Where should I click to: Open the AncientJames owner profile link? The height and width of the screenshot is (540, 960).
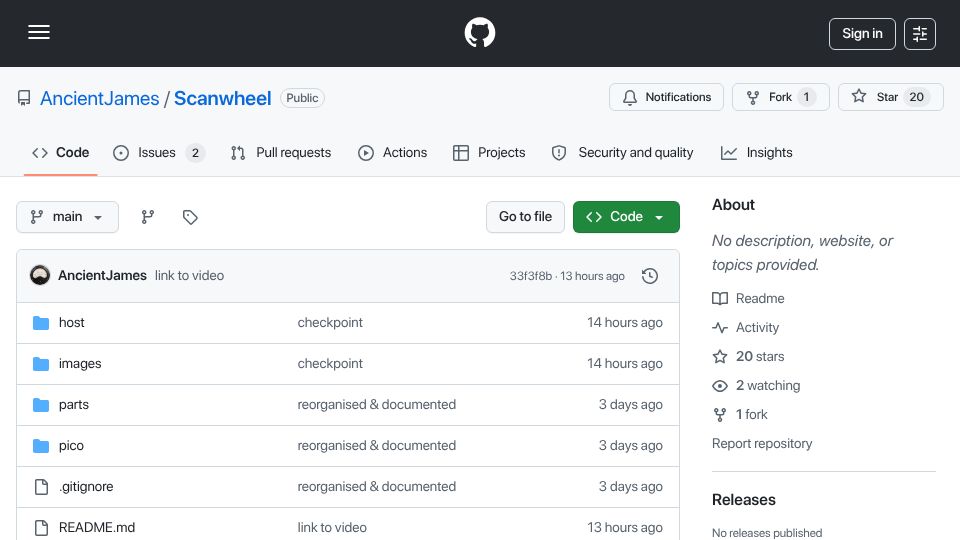coord(99,98)
